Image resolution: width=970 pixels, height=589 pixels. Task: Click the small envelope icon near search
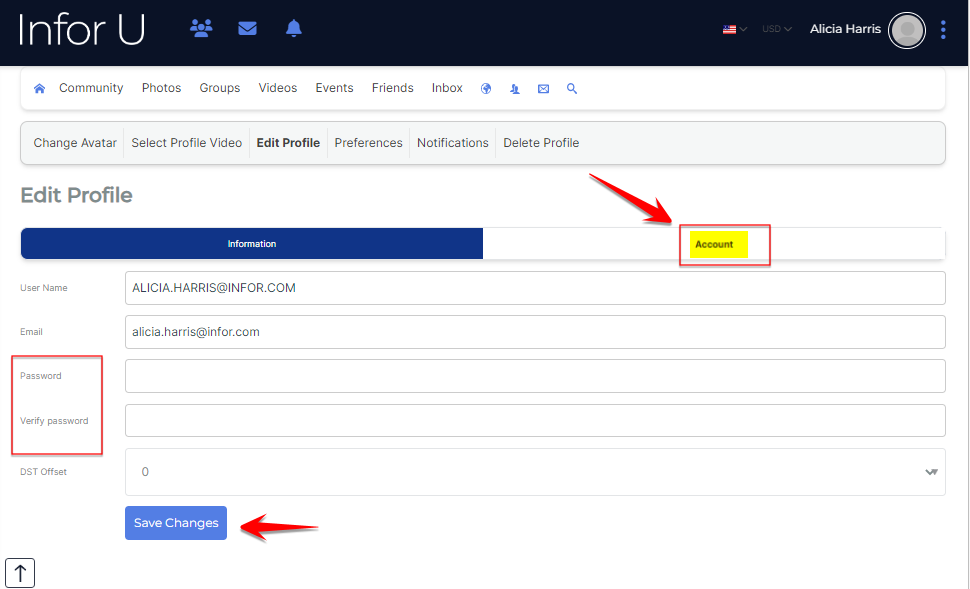(x=543, y=88)
